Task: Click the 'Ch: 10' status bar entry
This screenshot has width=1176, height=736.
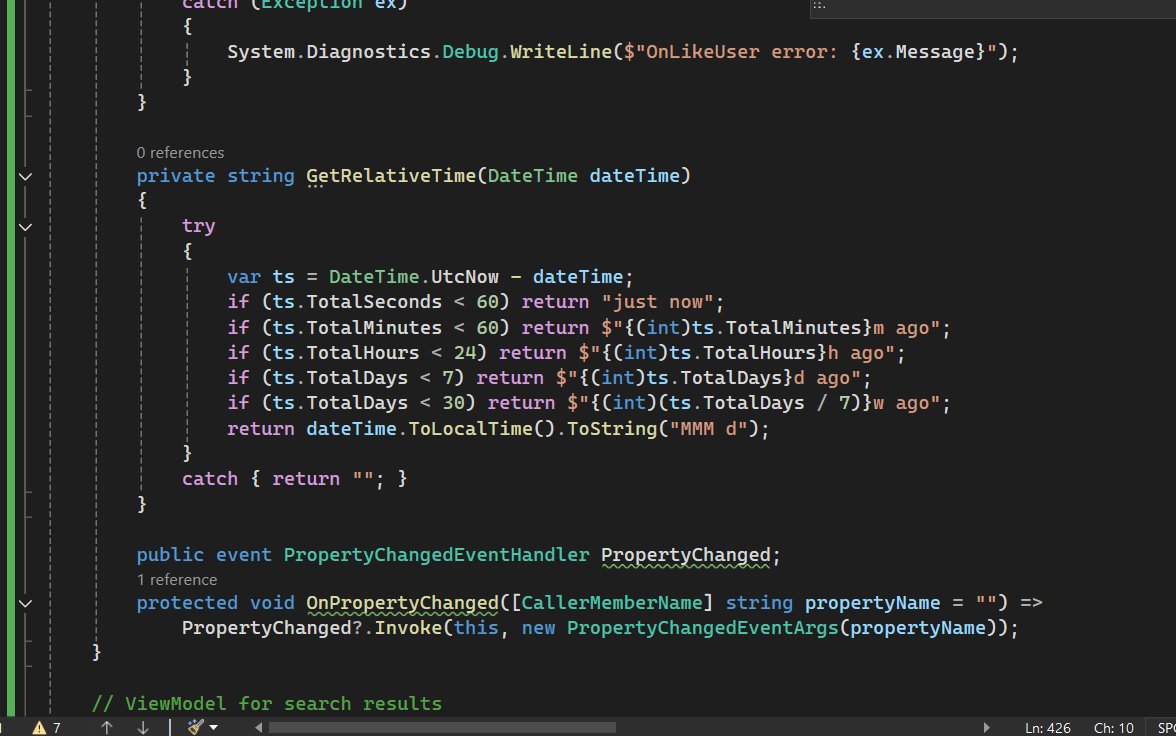Action: tap(1114, 728)
